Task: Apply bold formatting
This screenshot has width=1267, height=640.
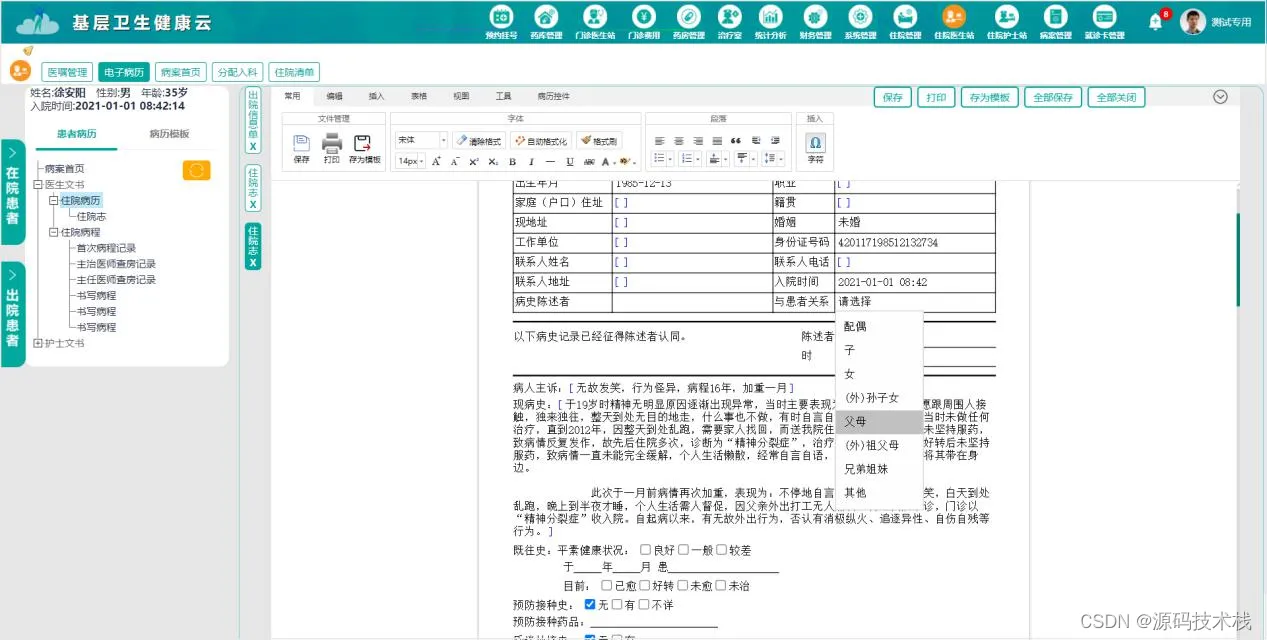Action: coord(512,161)
